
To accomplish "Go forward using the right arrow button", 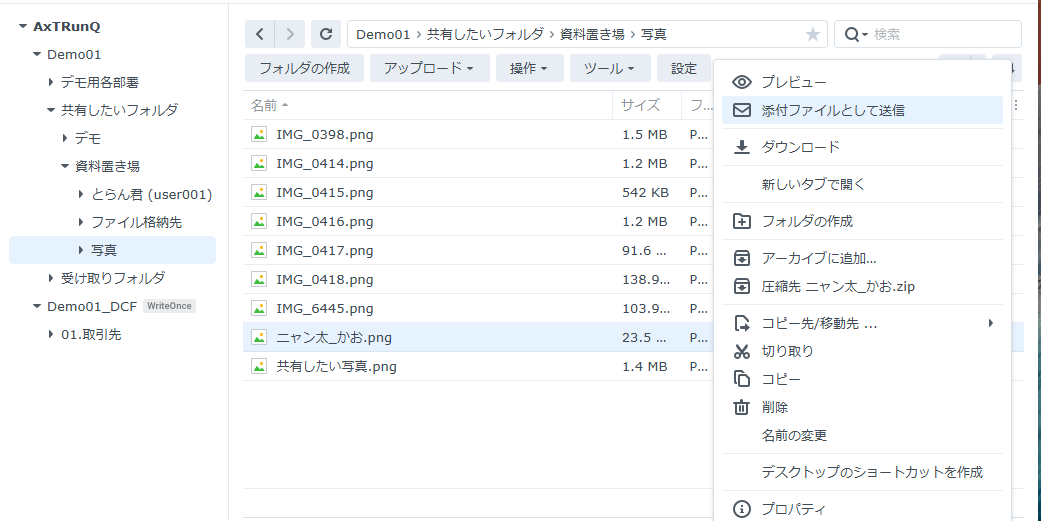I will 289,34.
